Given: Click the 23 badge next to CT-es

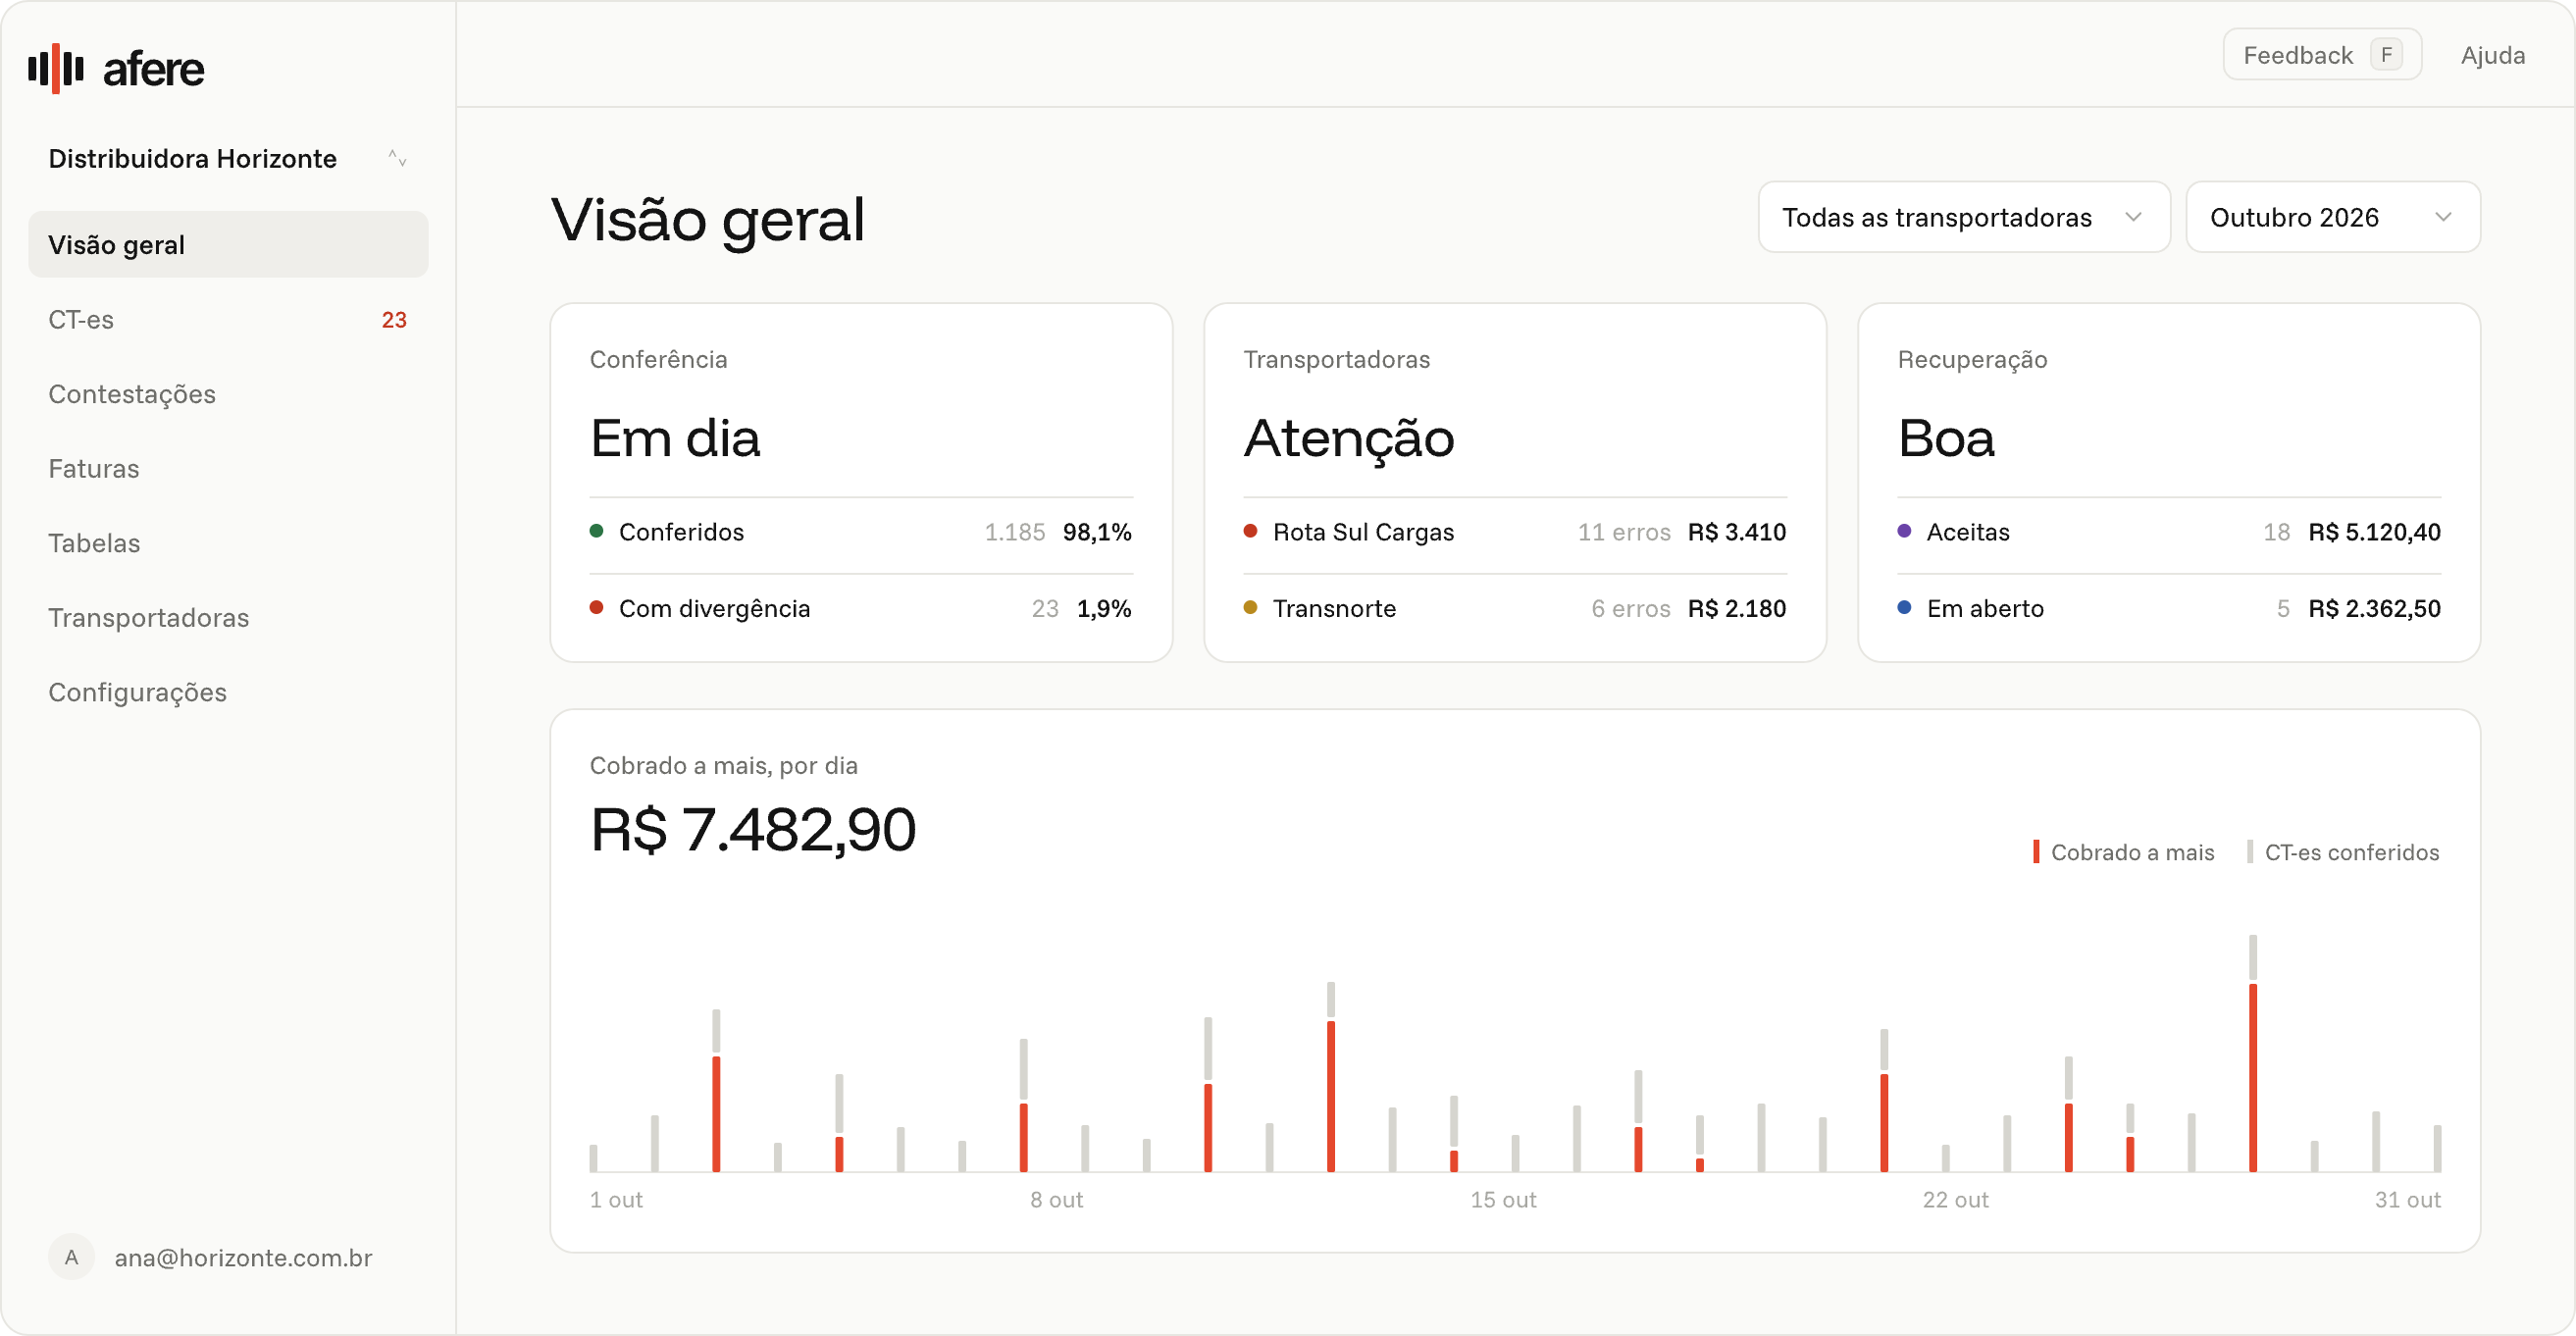Looking at the screenshot, I should [394, 320].
